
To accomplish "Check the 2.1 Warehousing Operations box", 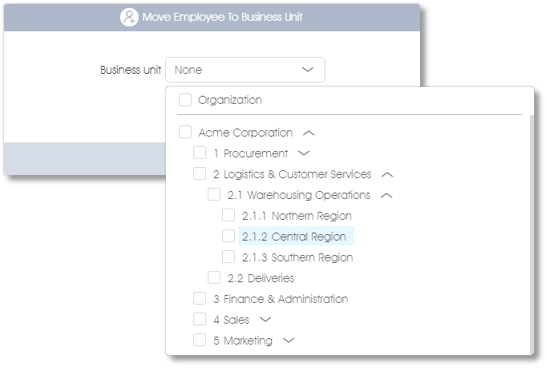I will coord(214,194).
